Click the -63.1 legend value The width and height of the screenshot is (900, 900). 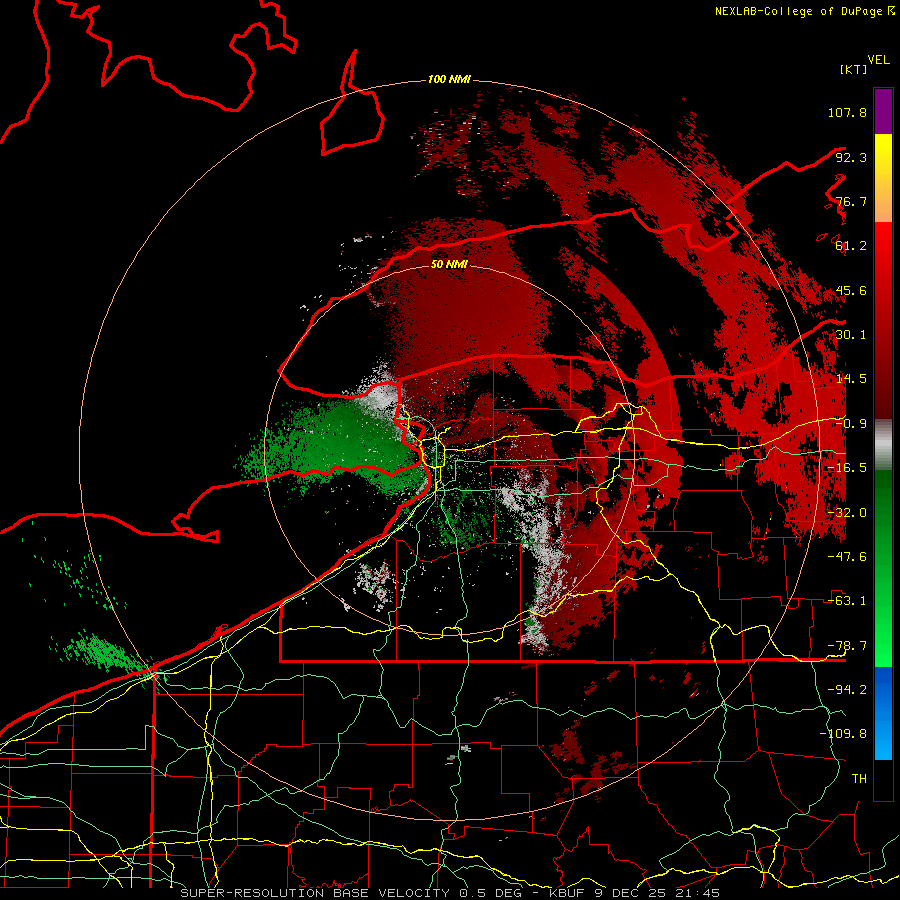coord(847,601)
